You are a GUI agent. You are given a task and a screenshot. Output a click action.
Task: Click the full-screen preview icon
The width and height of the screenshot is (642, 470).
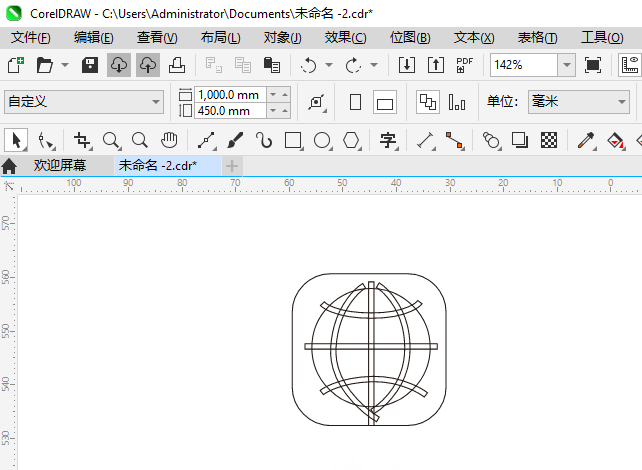pos(593,65)
